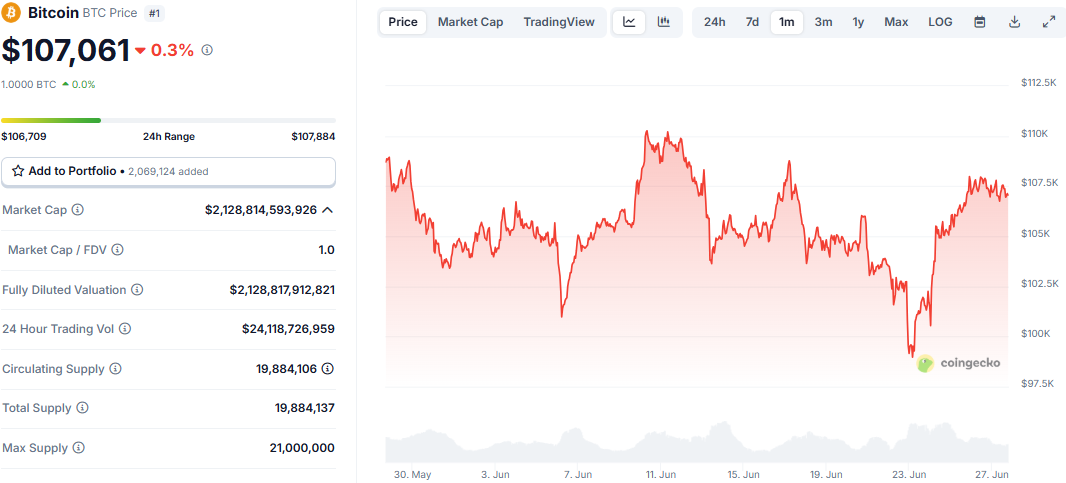Screen dimensions: 1066x483
Task: Download the chart data
Action: coord(1014,22)
